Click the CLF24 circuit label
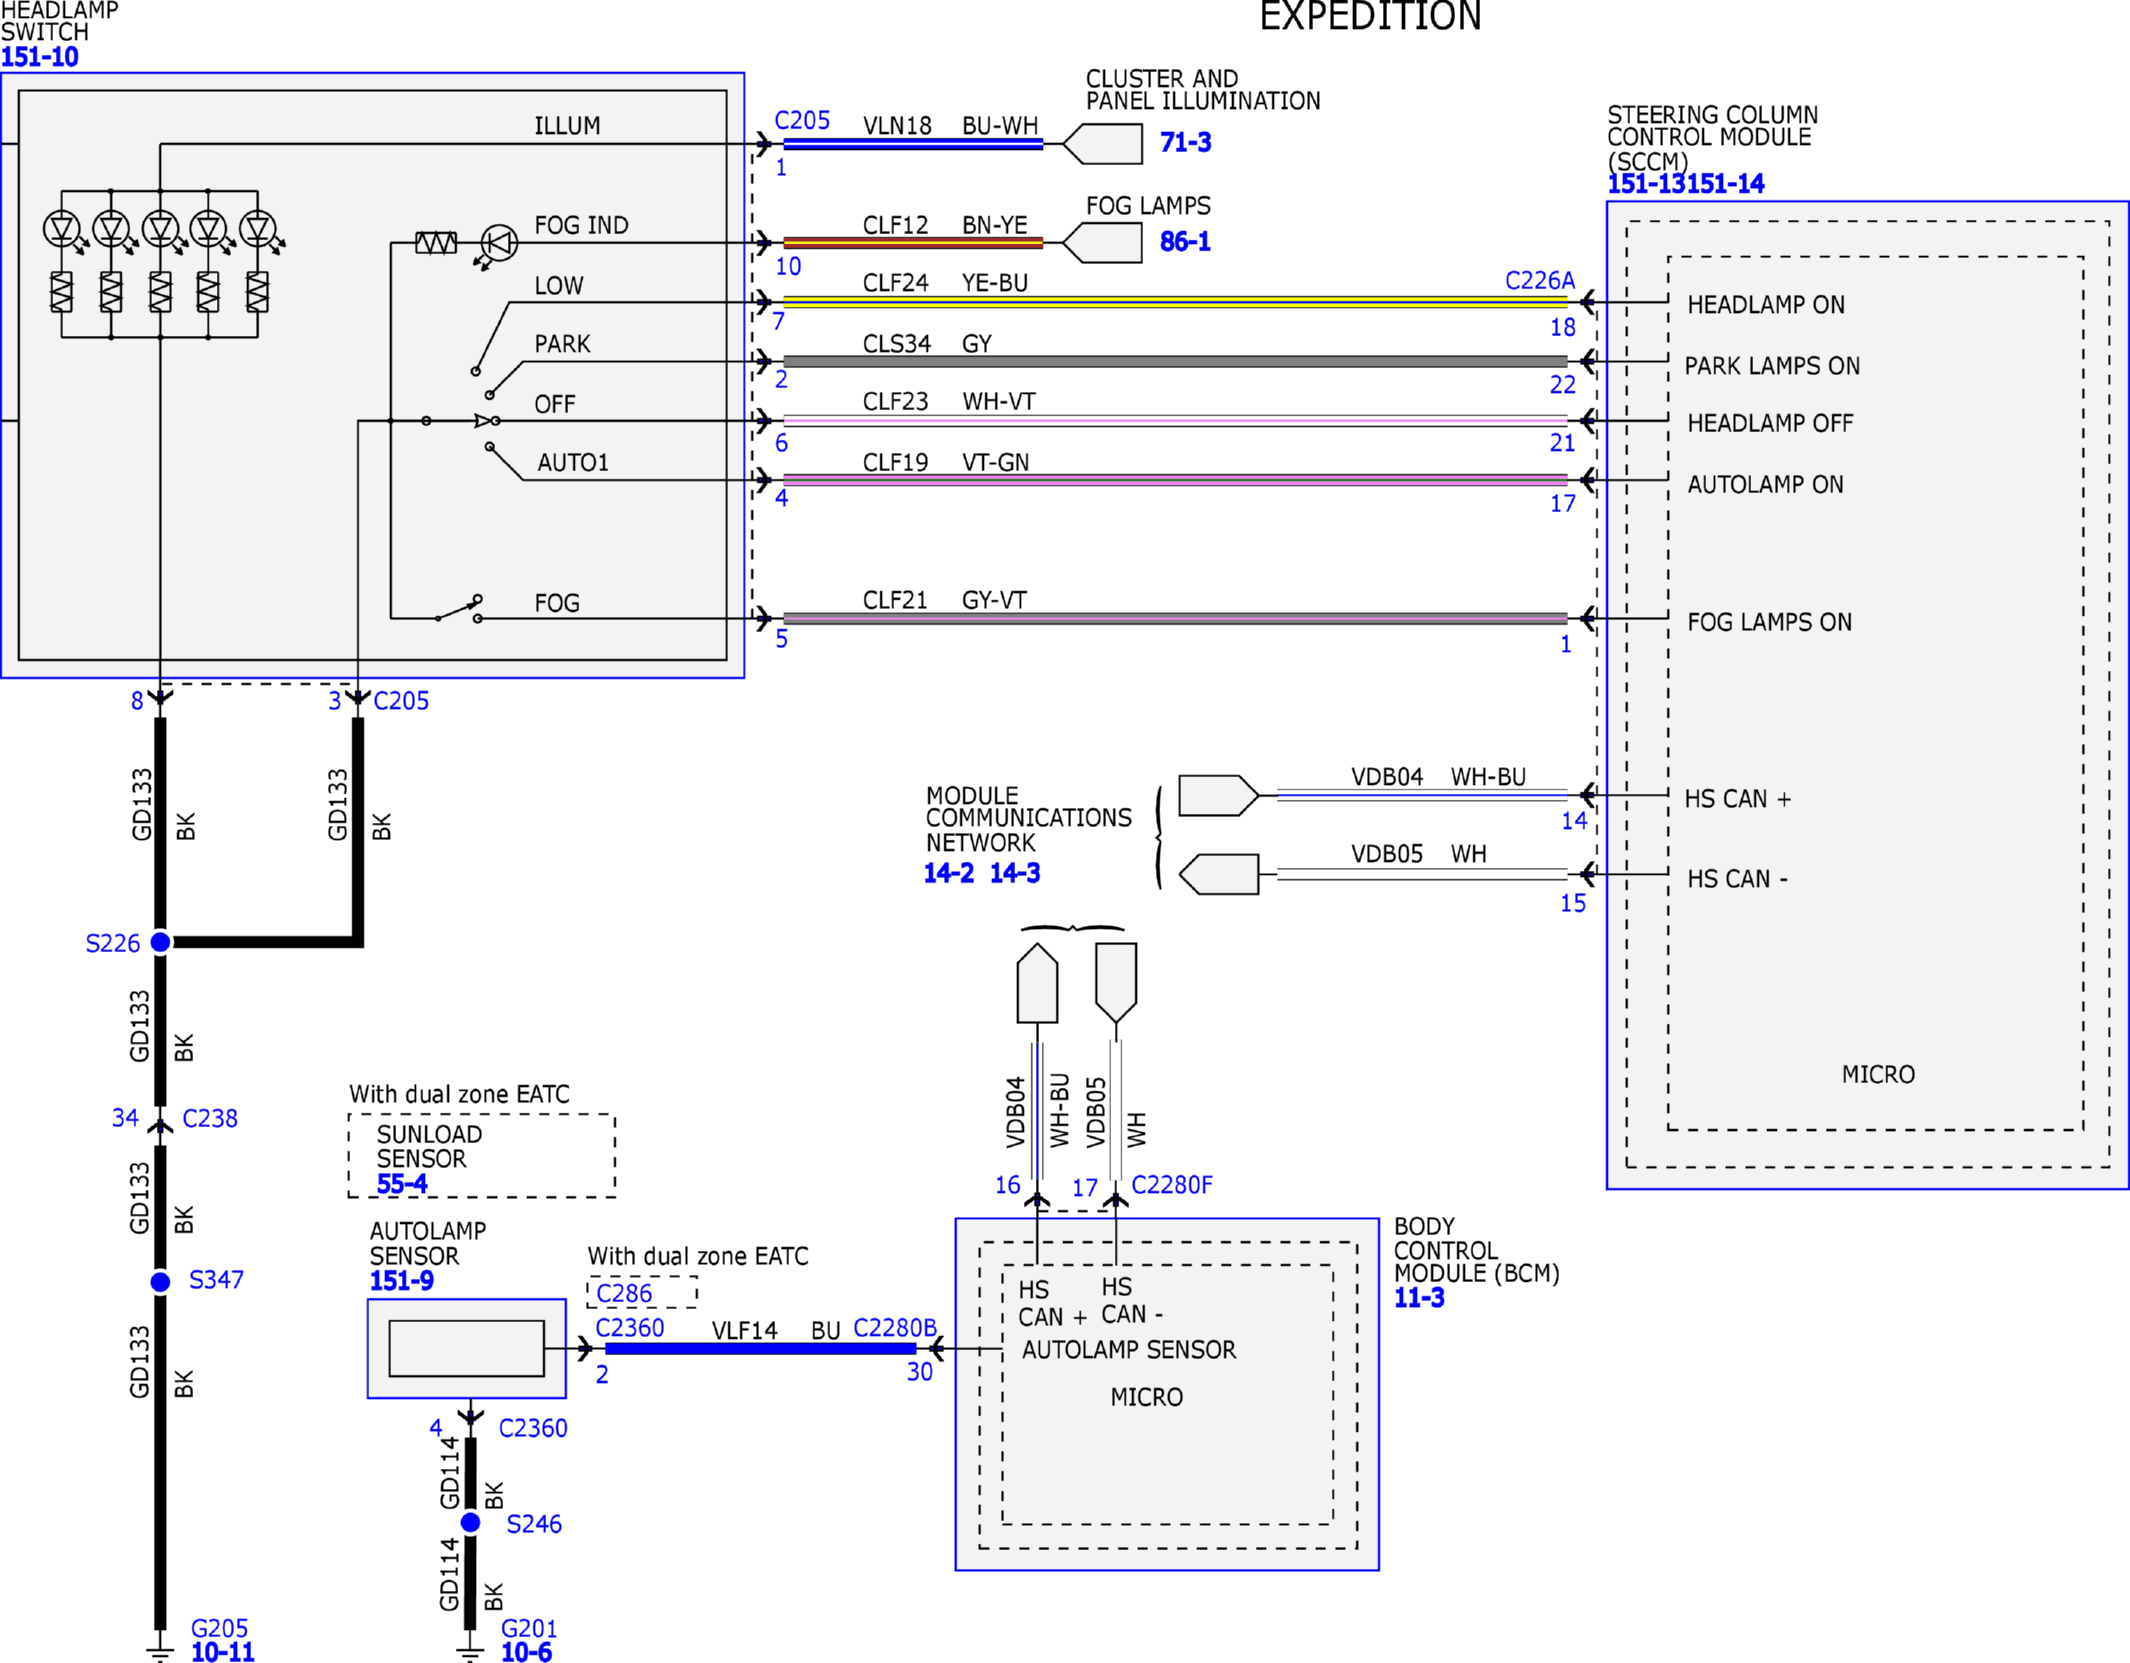 [896, 283]
